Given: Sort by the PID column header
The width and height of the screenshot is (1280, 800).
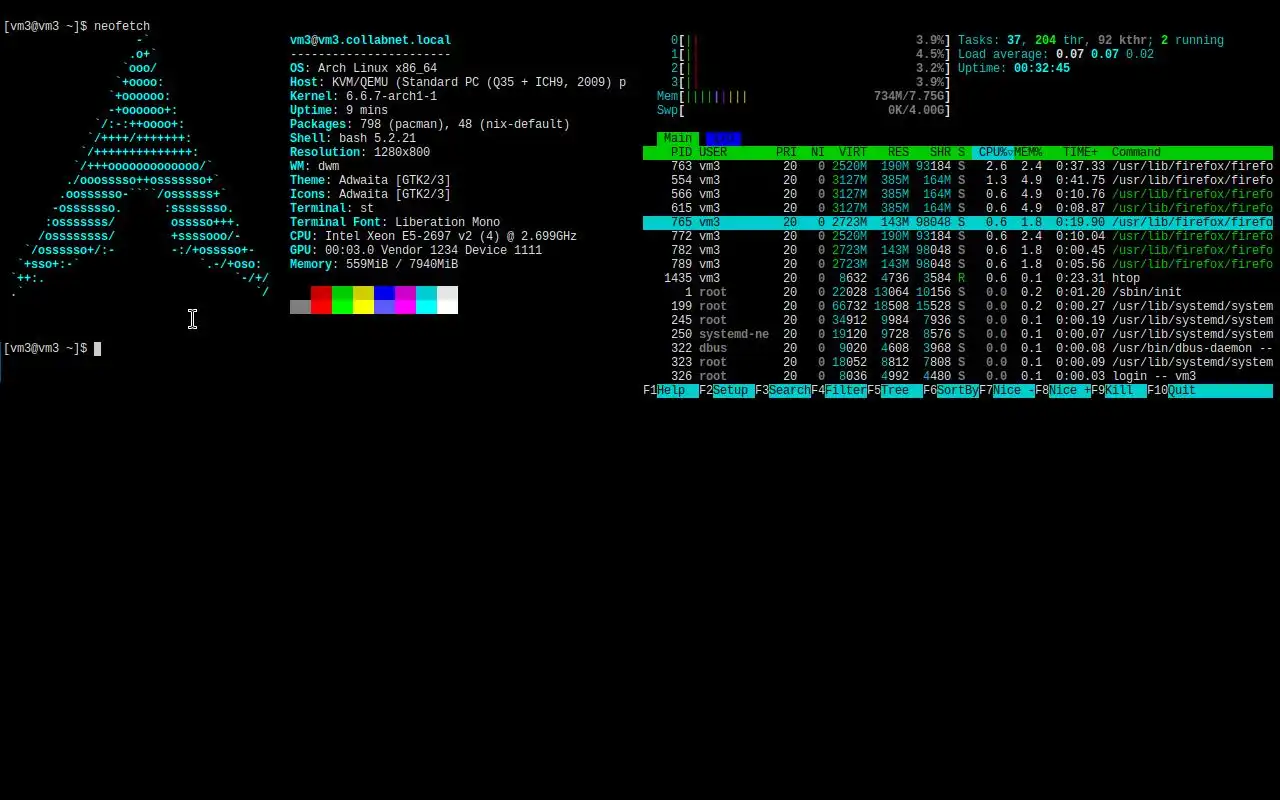Looking at the screenshot, I should click(x=681, y=152).
